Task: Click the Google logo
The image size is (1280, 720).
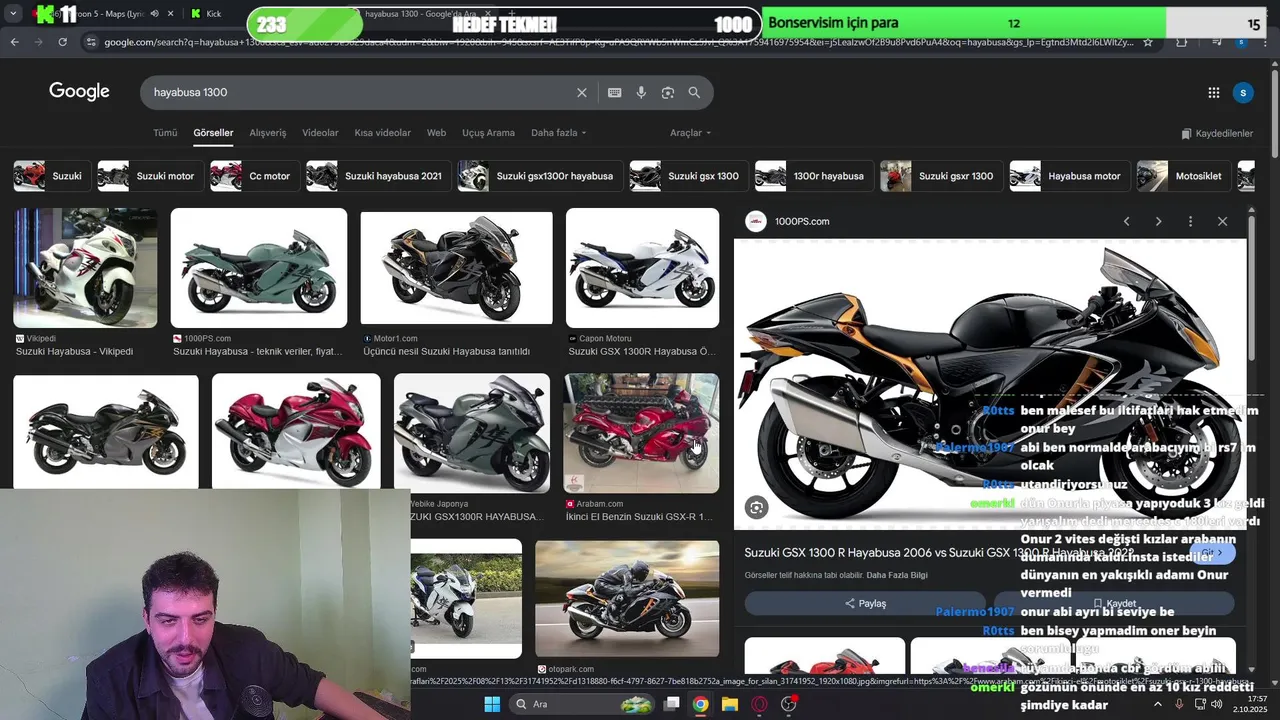Action: coord(79,92)
